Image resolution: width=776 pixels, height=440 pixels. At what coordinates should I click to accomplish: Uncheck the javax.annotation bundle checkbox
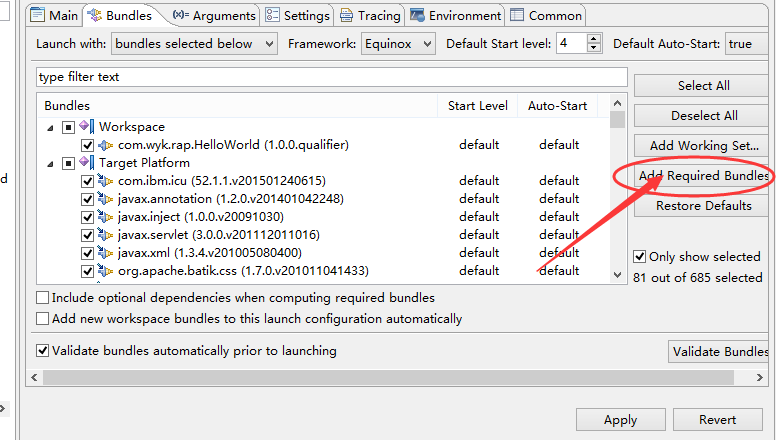click(x=88, y=199)
